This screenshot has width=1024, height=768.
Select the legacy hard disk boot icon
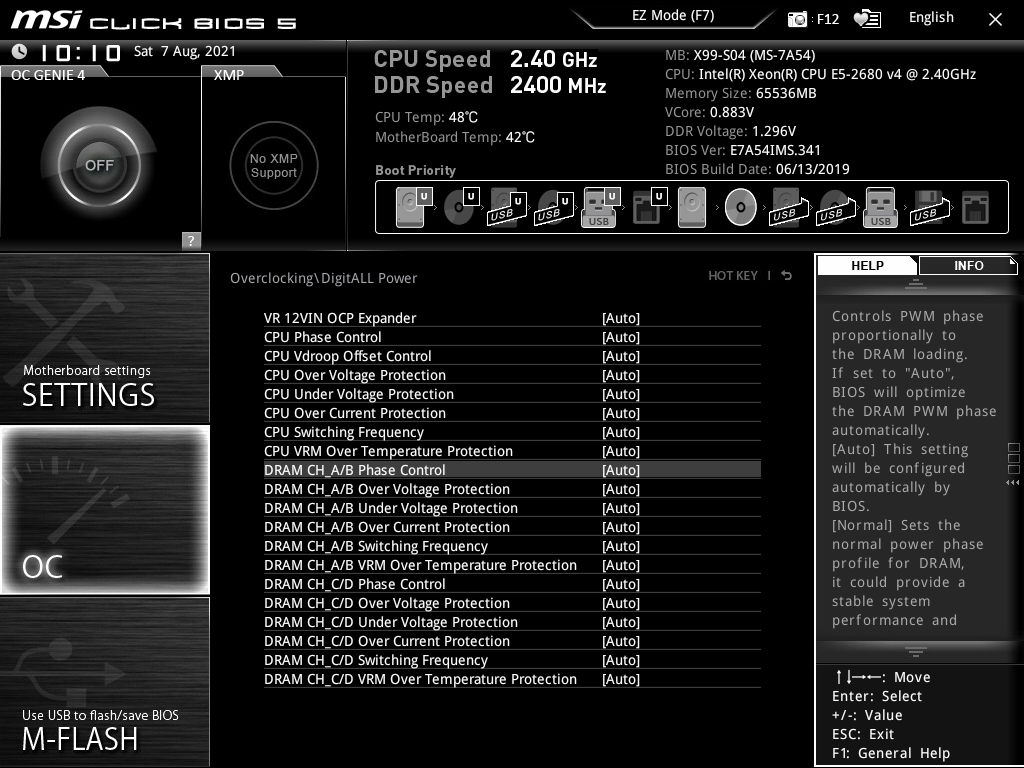692,207
